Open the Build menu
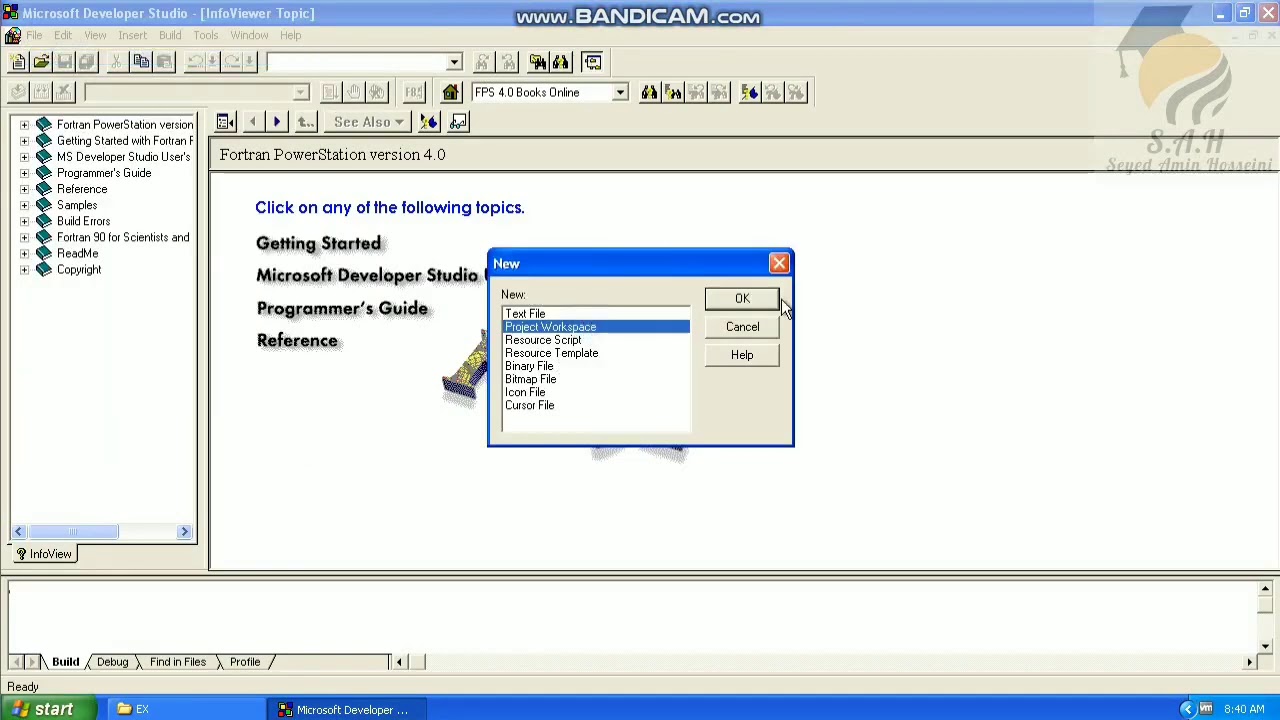The width and height of the screenshot is (1280, 720). tap(170, 35)
